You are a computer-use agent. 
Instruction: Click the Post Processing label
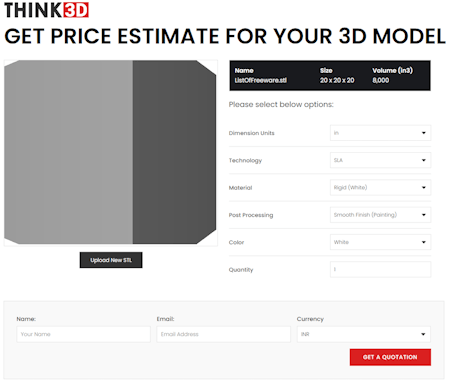point(251,215)
